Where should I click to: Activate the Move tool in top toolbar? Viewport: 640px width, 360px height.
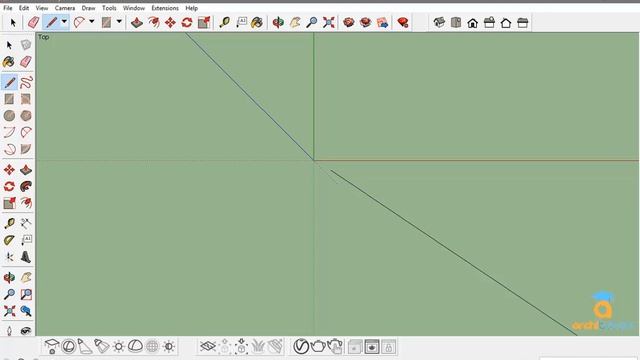coord(170,22)
